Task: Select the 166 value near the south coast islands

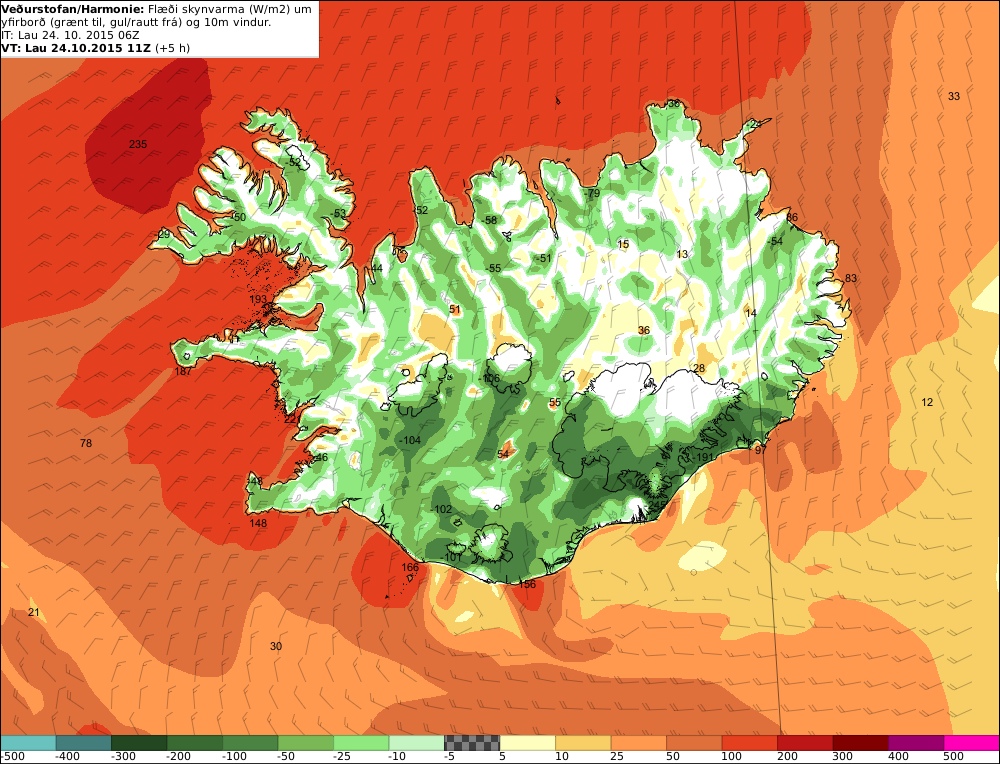Action: pos(410,567)
